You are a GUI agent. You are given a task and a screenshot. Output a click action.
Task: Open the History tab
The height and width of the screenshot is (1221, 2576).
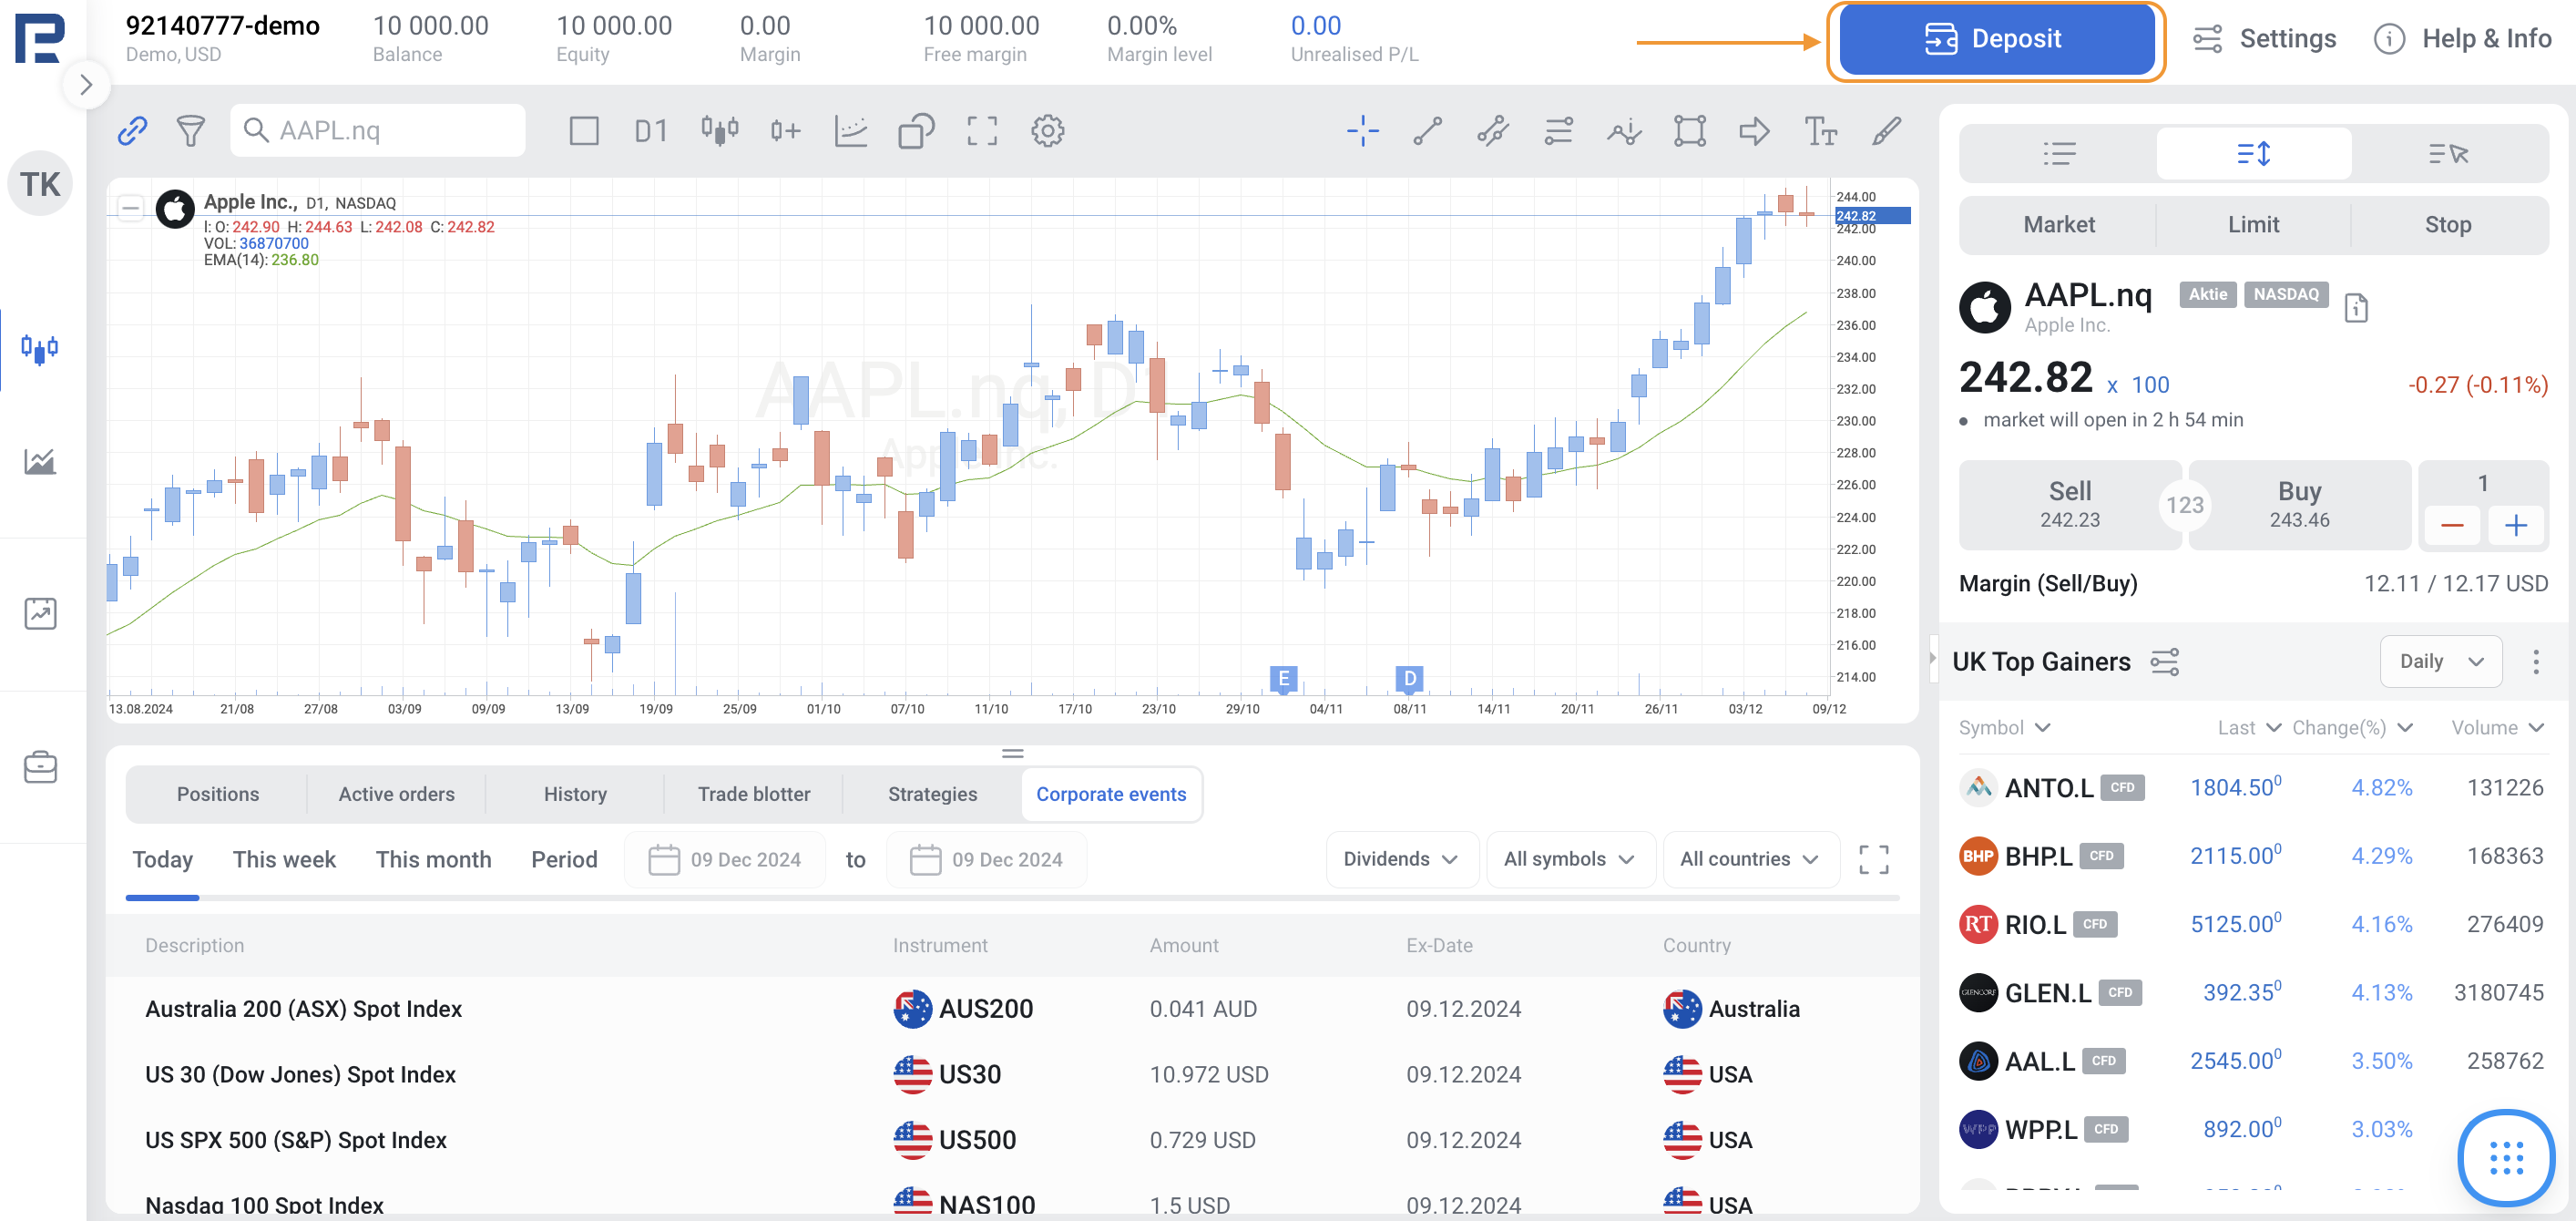pyautogui.click(x=575, y=794)
